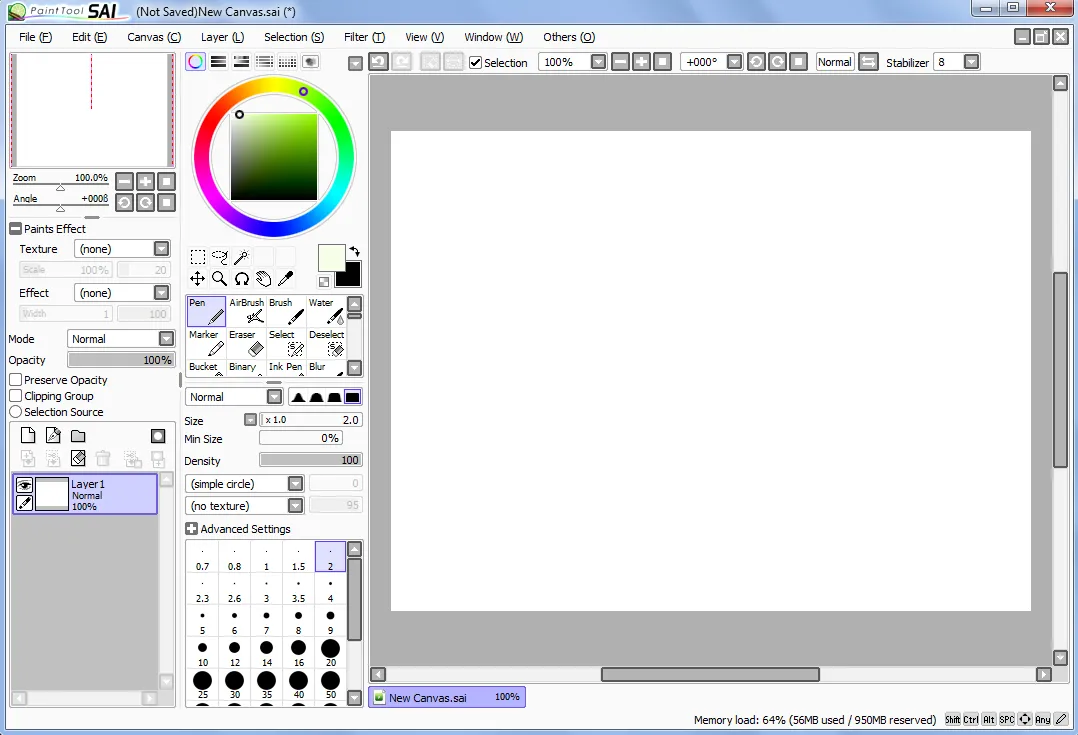Create a new linework layer
The height and width of the screenshot is (735, 1078).
pos(53,435)
